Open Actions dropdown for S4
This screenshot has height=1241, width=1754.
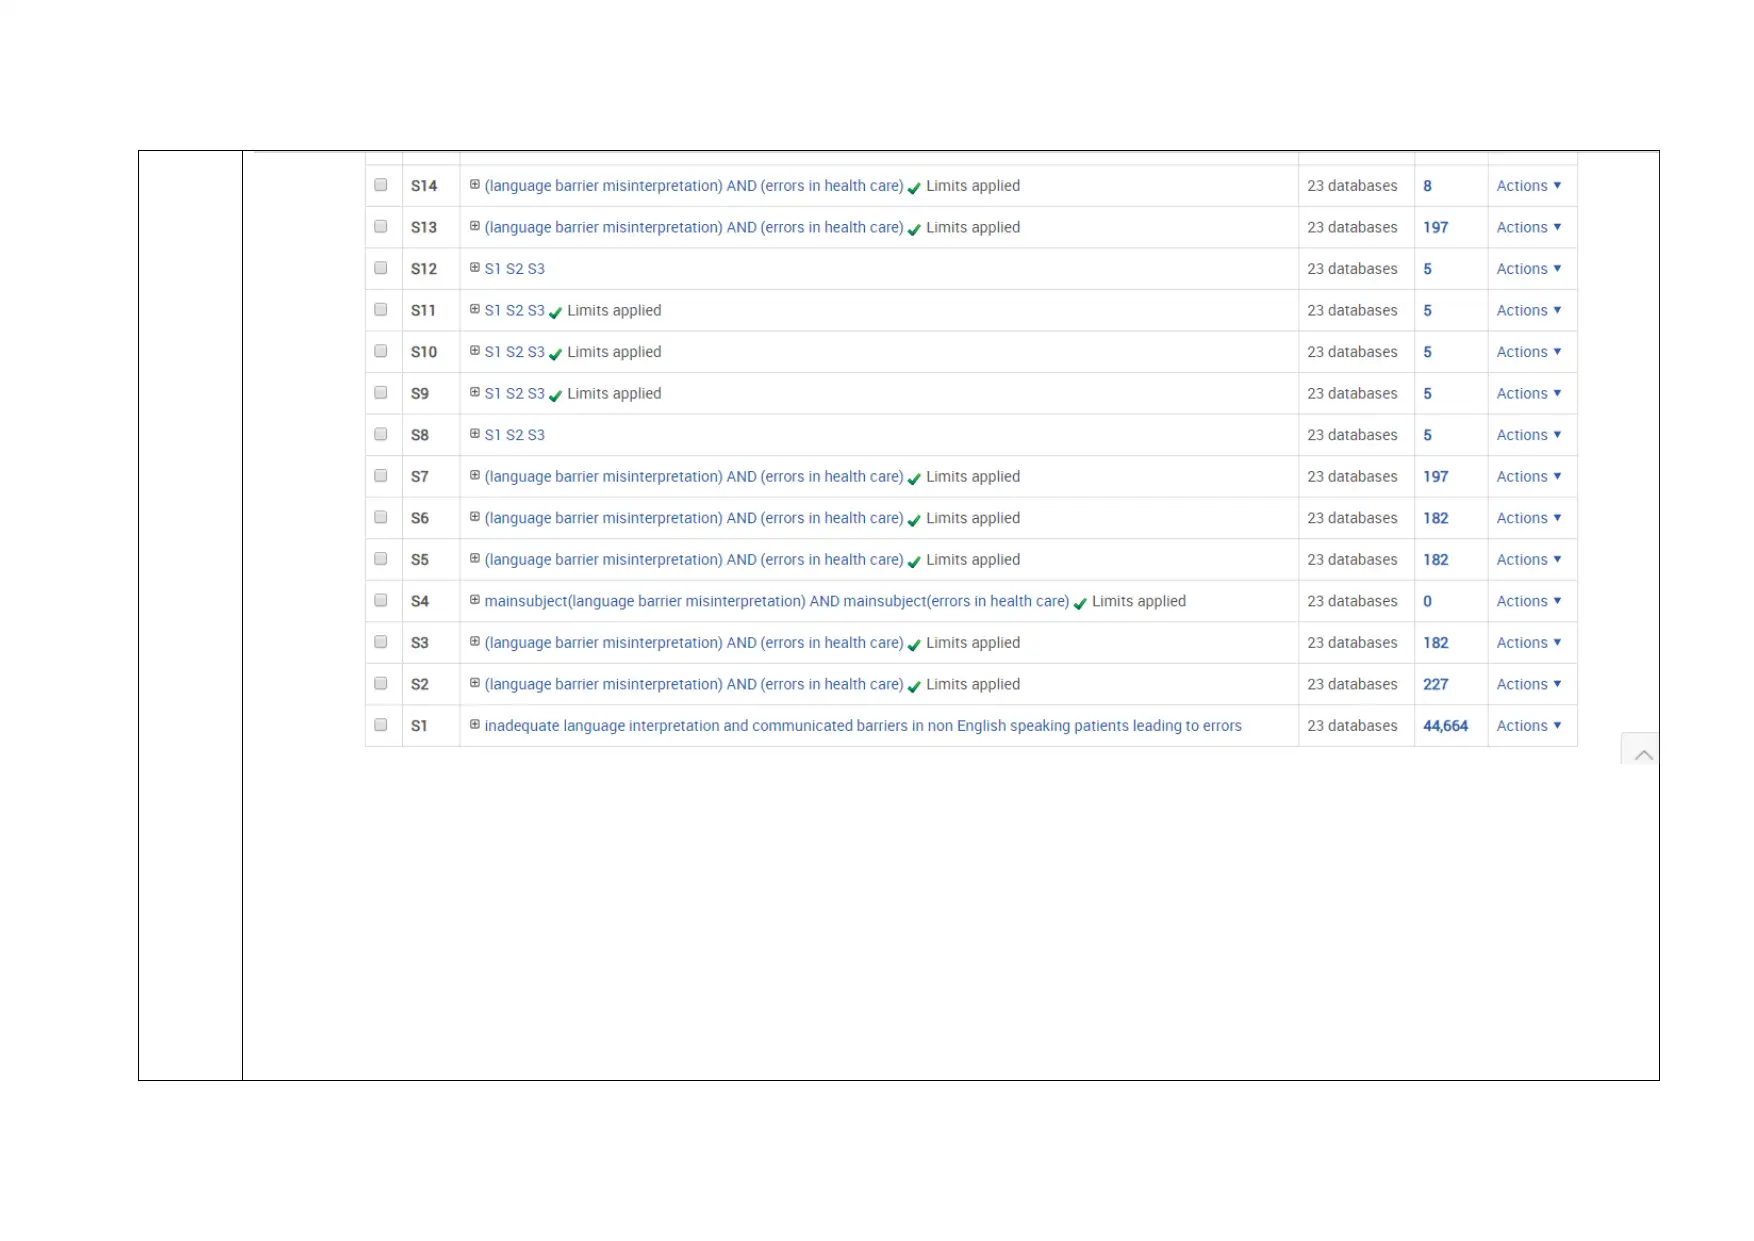(x=1528, y=601)
